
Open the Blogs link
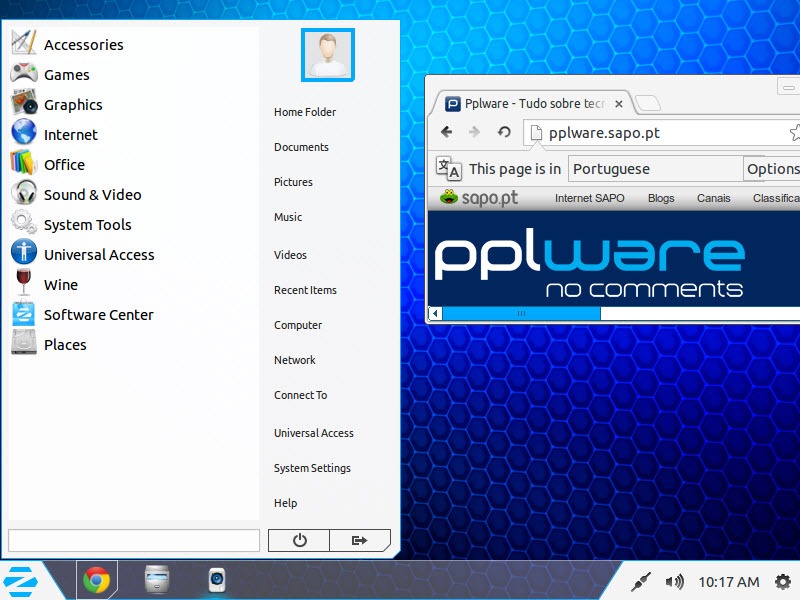[x=661, y=198]
